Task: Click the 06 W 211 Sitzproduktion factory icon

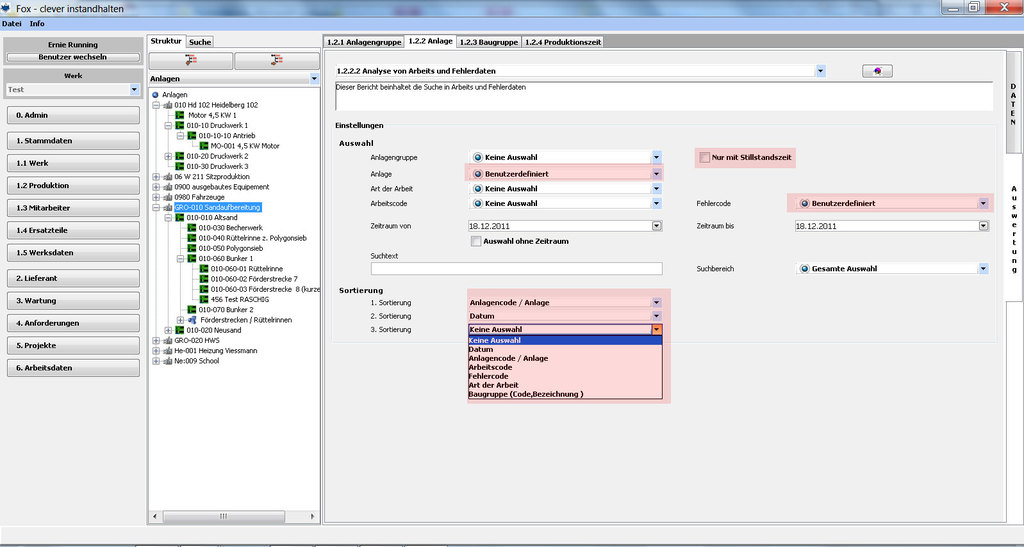Action: coord(167,177)
